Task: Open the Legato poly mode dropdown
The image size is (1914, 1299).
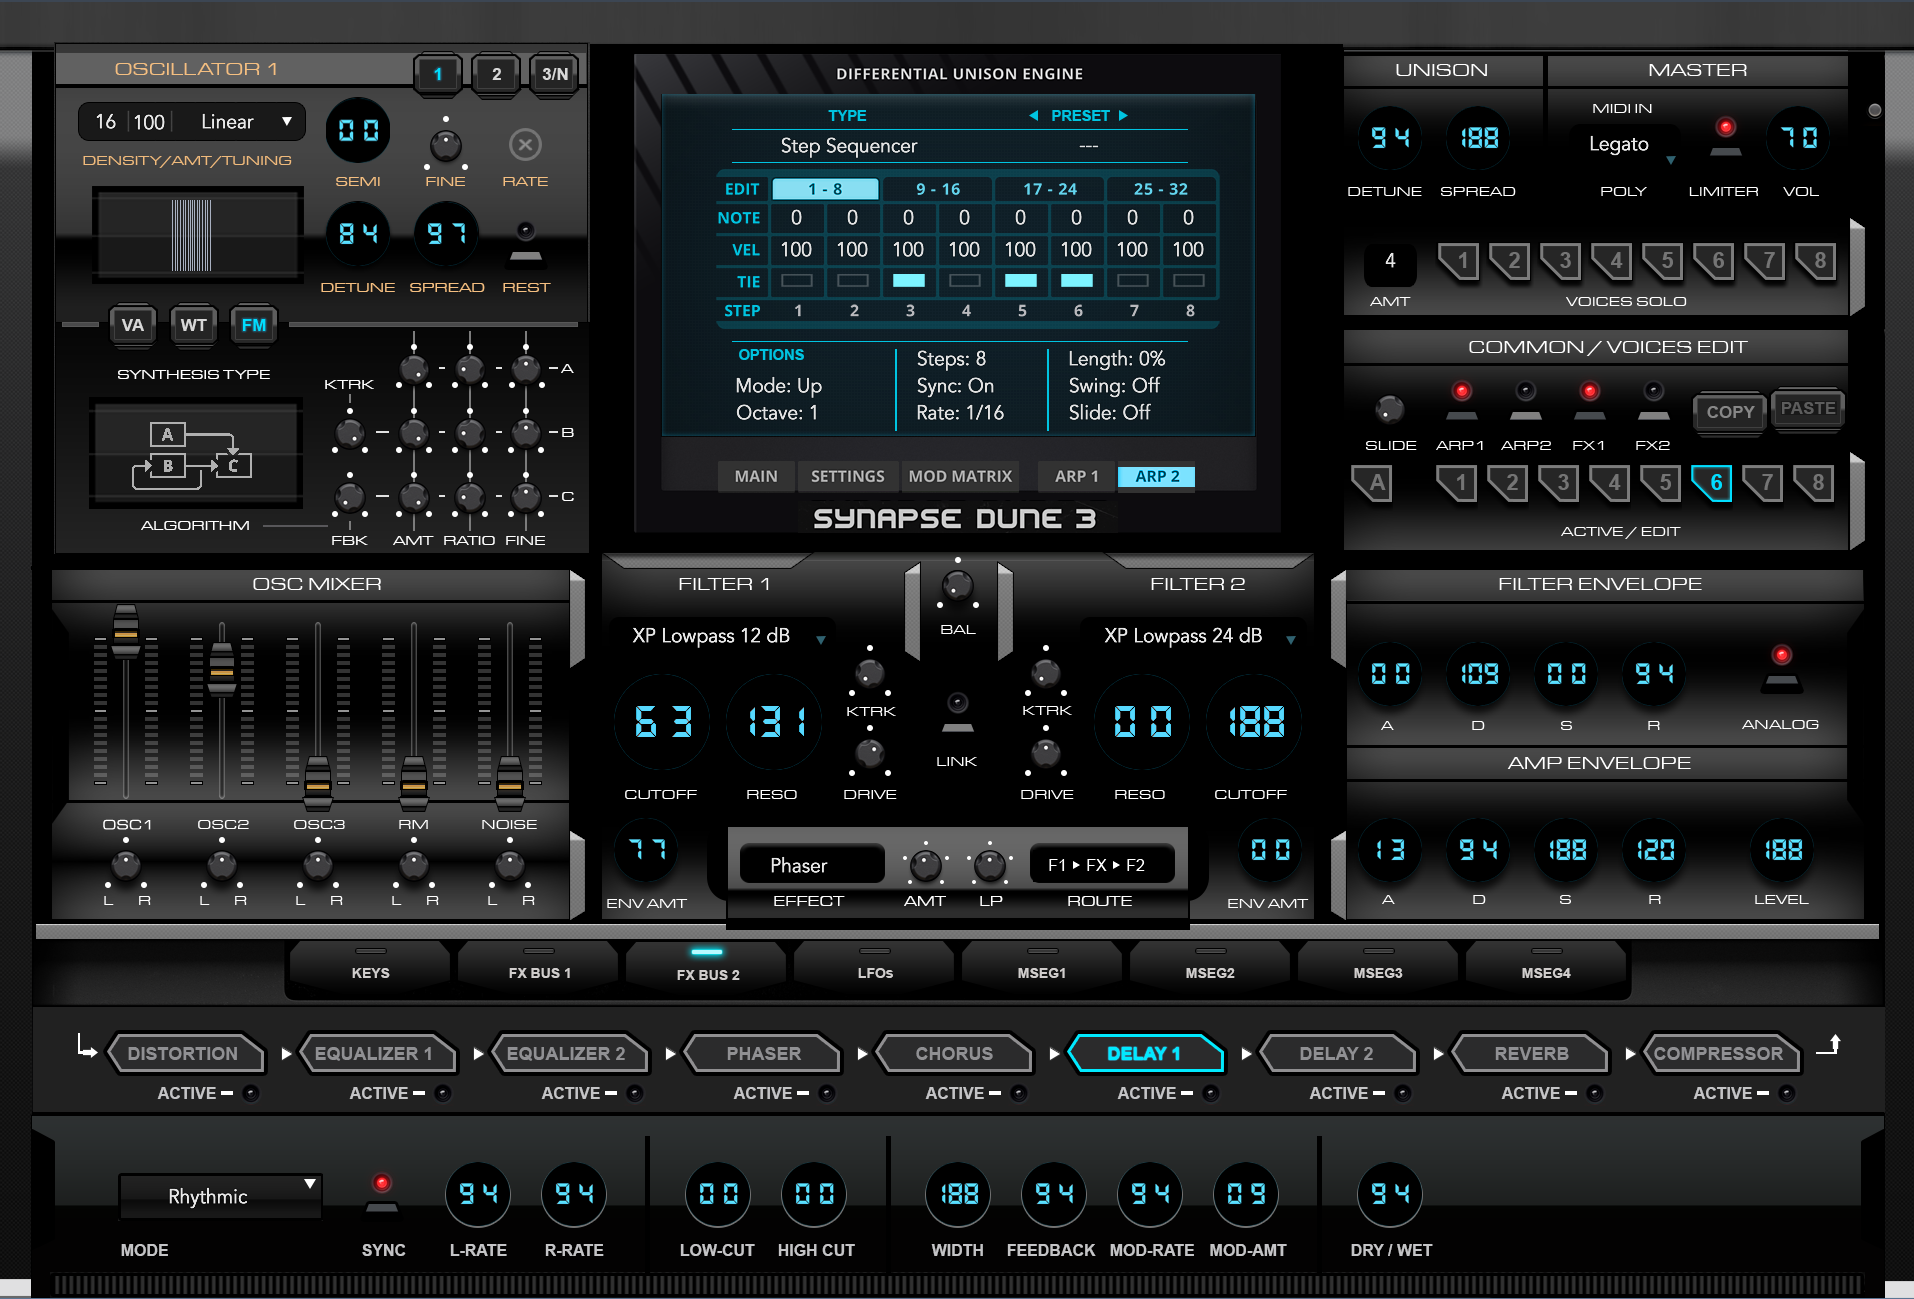Action: [1623, 145]
